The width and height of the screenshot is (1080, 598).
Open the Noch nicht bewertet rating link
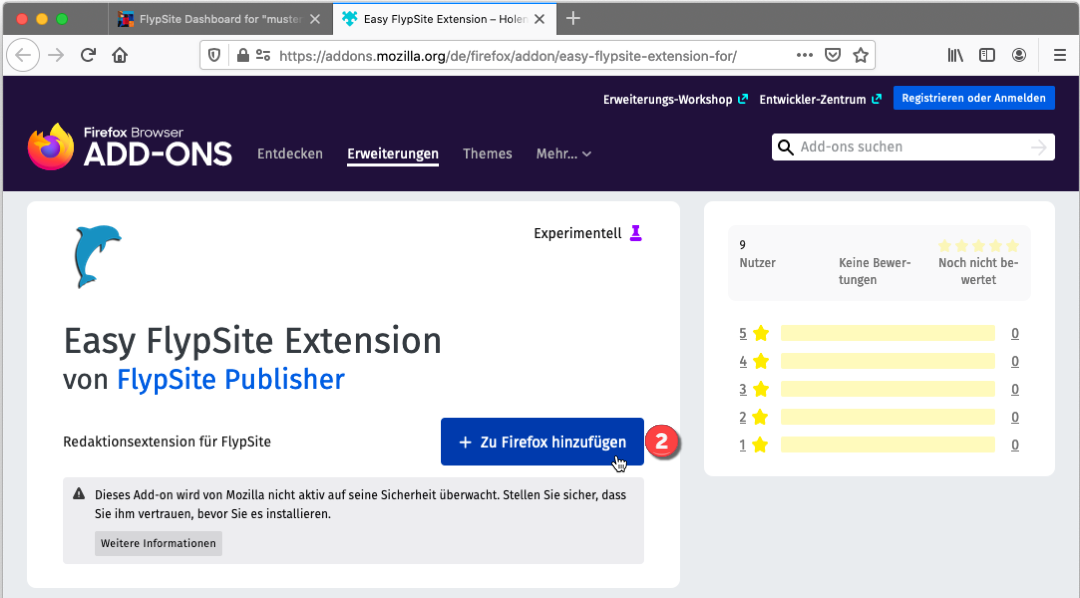click(x=978, y=271)
